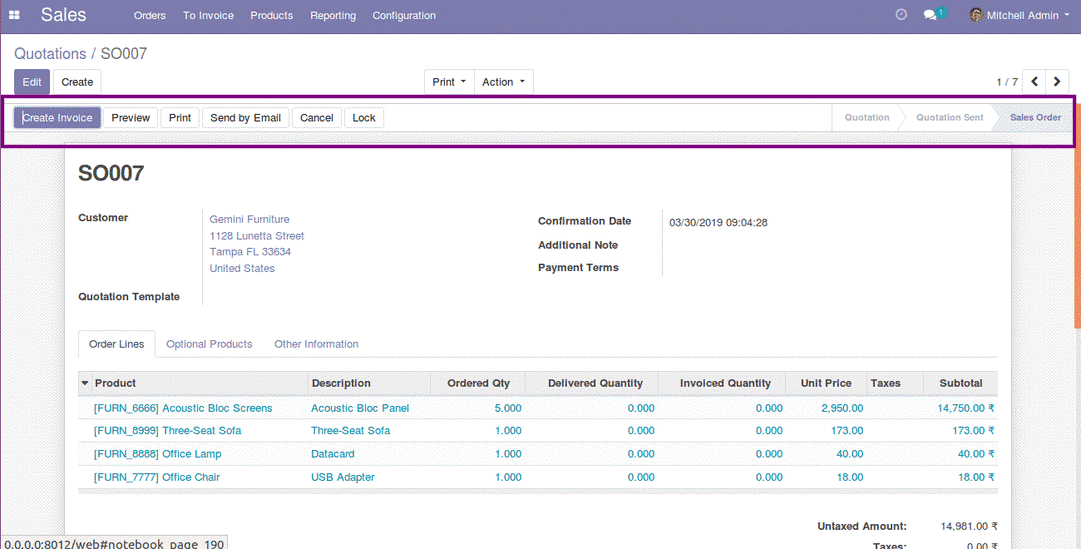Viewport: 1081px width, 549px height.
Task: Click unit price 18.00 cell
Action: 850,477
